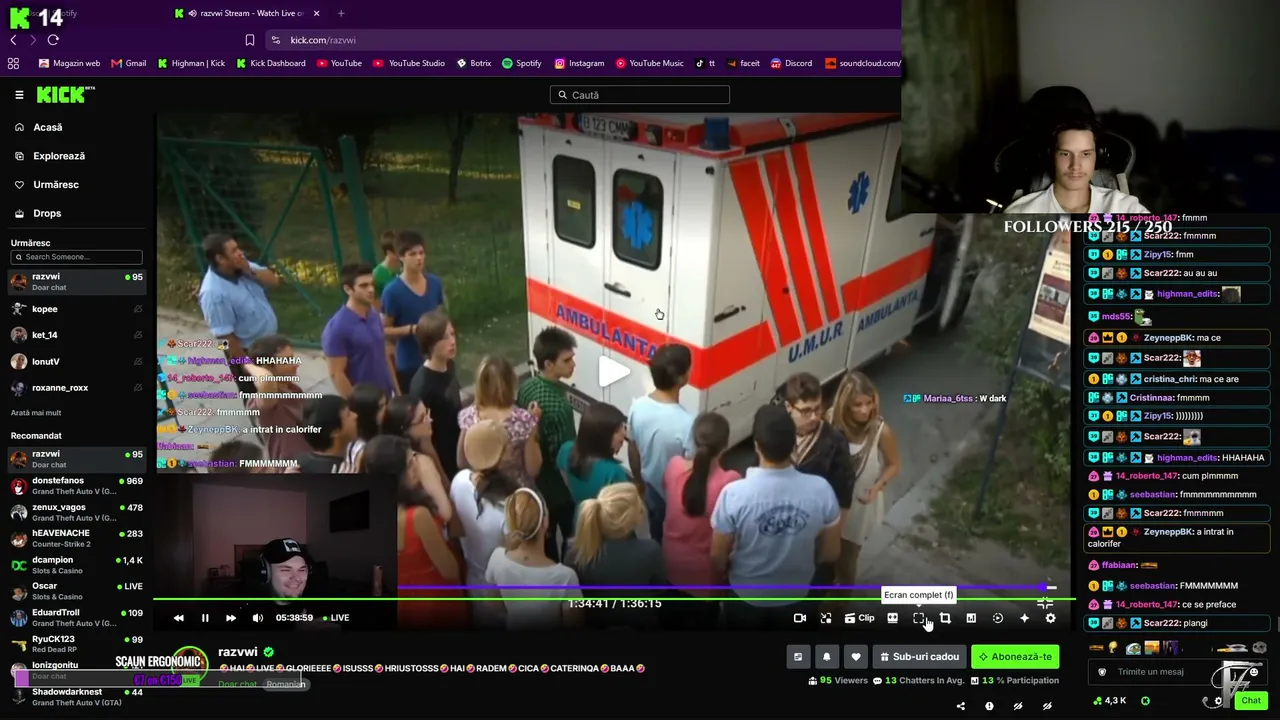The image size is (1280, 720).
Task: Click the Romanian language tag
Action: point(286,684)
